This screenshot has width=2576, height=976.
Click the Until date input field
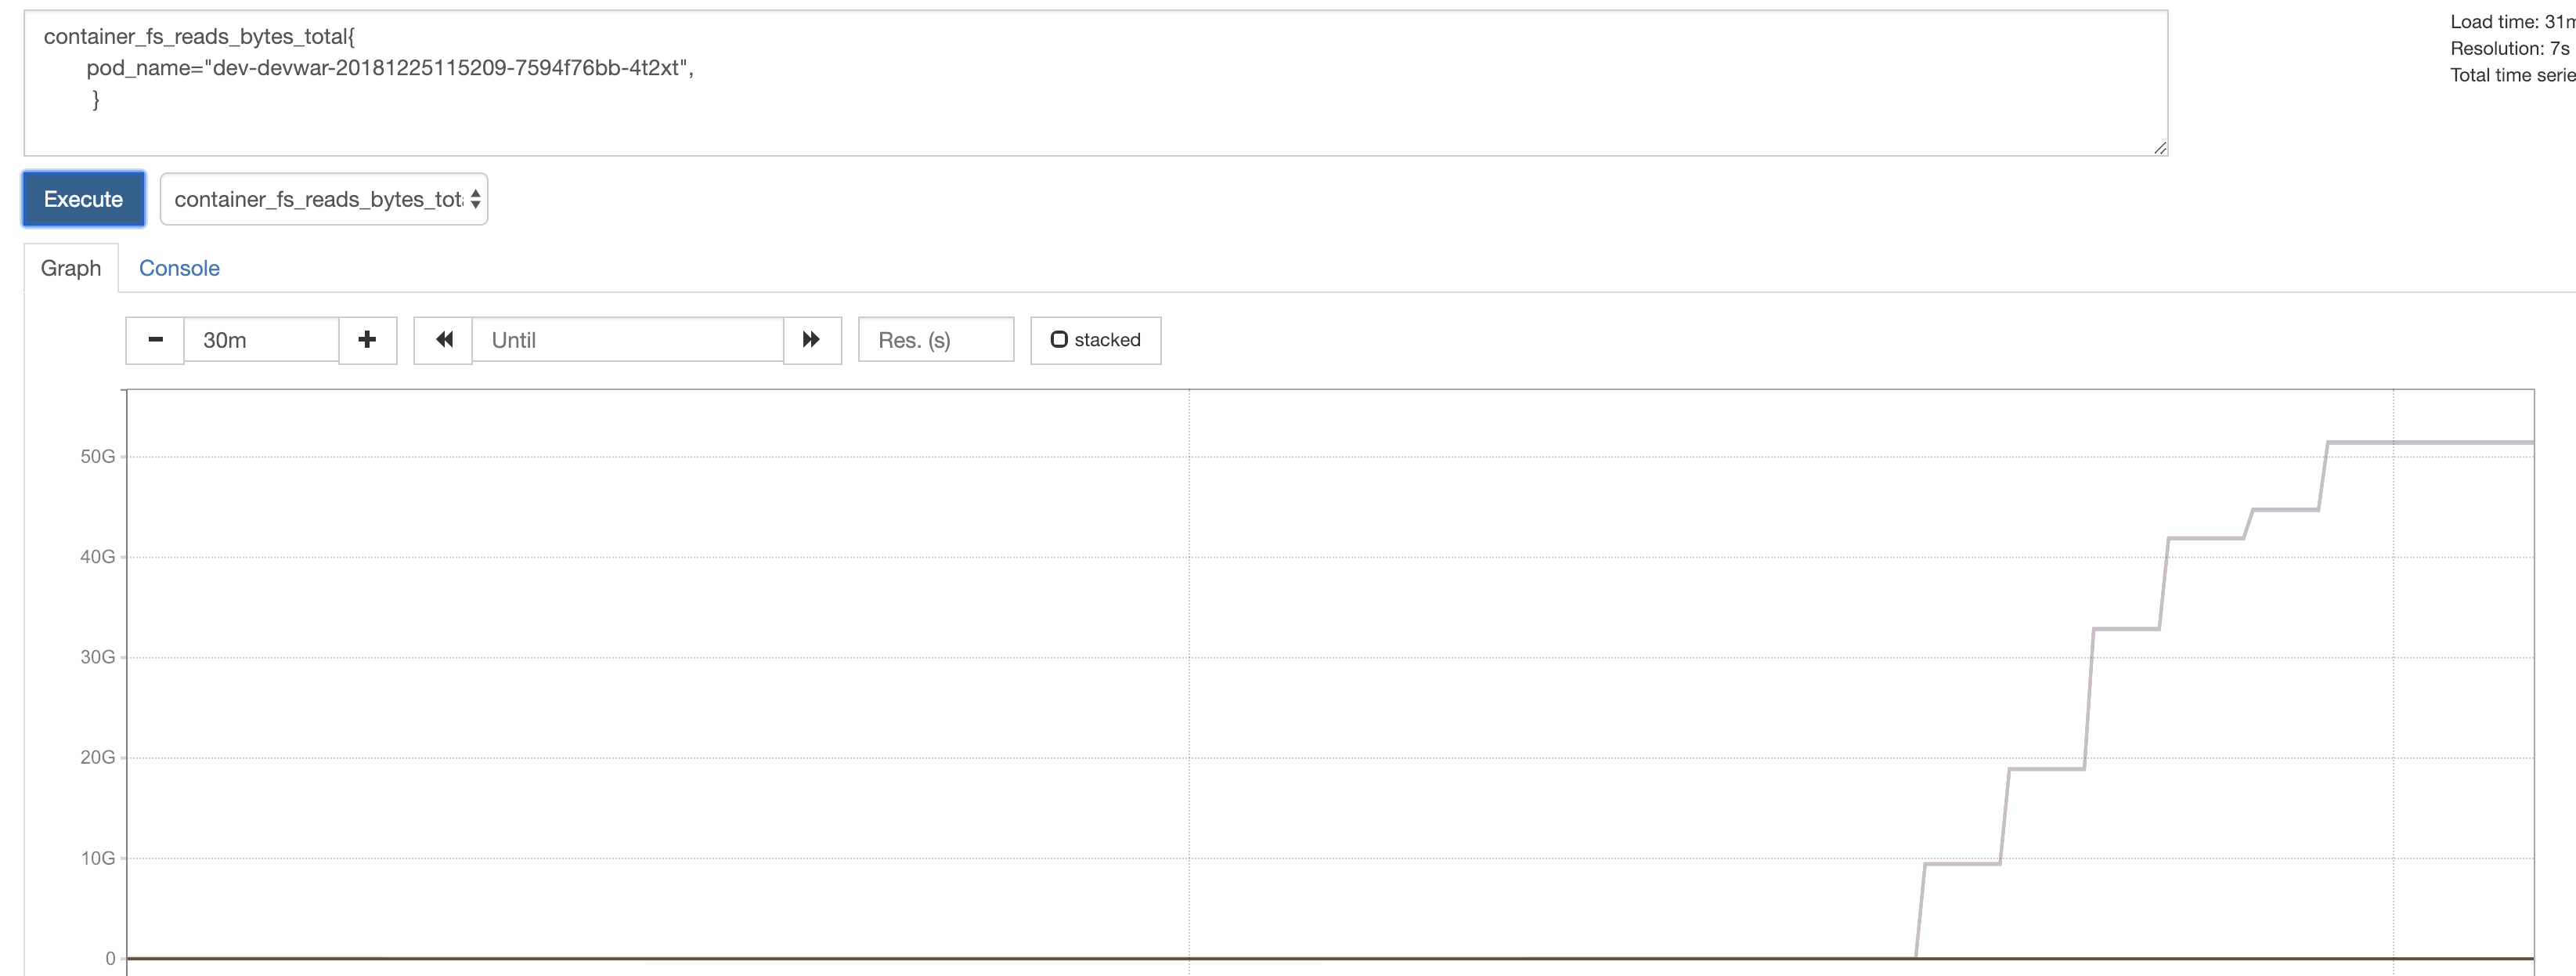[628, 340]
